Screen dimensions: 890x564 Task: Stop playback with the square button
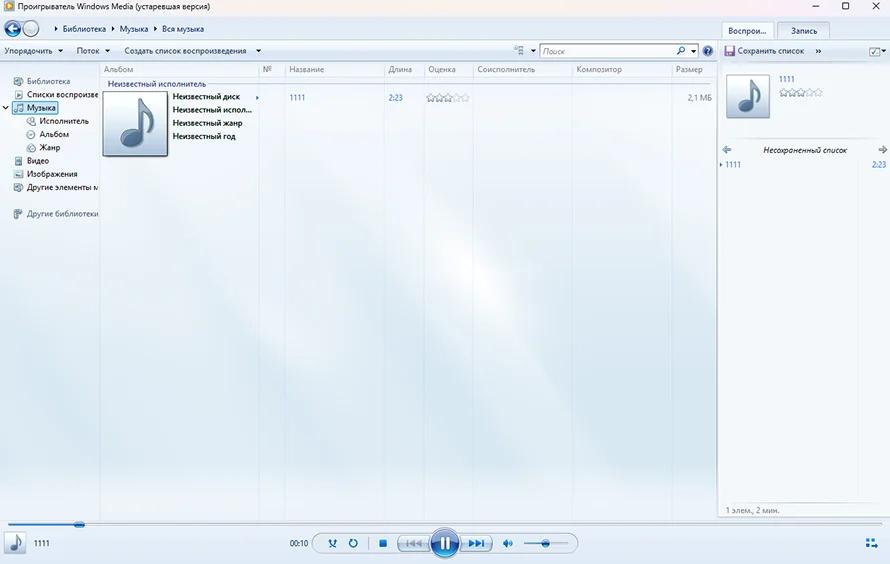[x=383, y=543]
